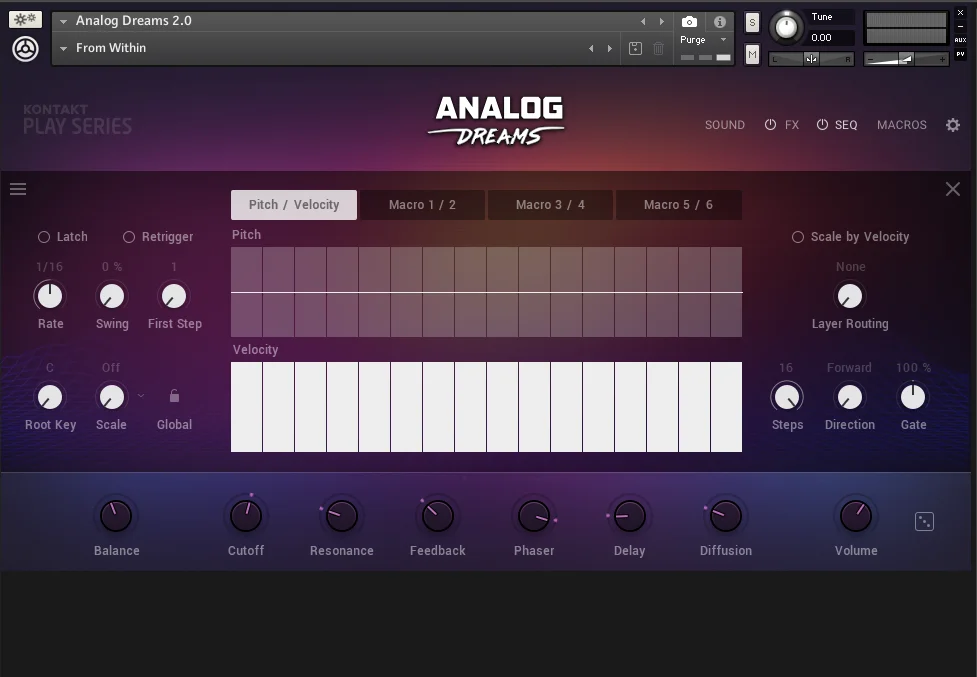Open the MACROS page
This screenshot has height=677, width=977.
coord(902,125)
